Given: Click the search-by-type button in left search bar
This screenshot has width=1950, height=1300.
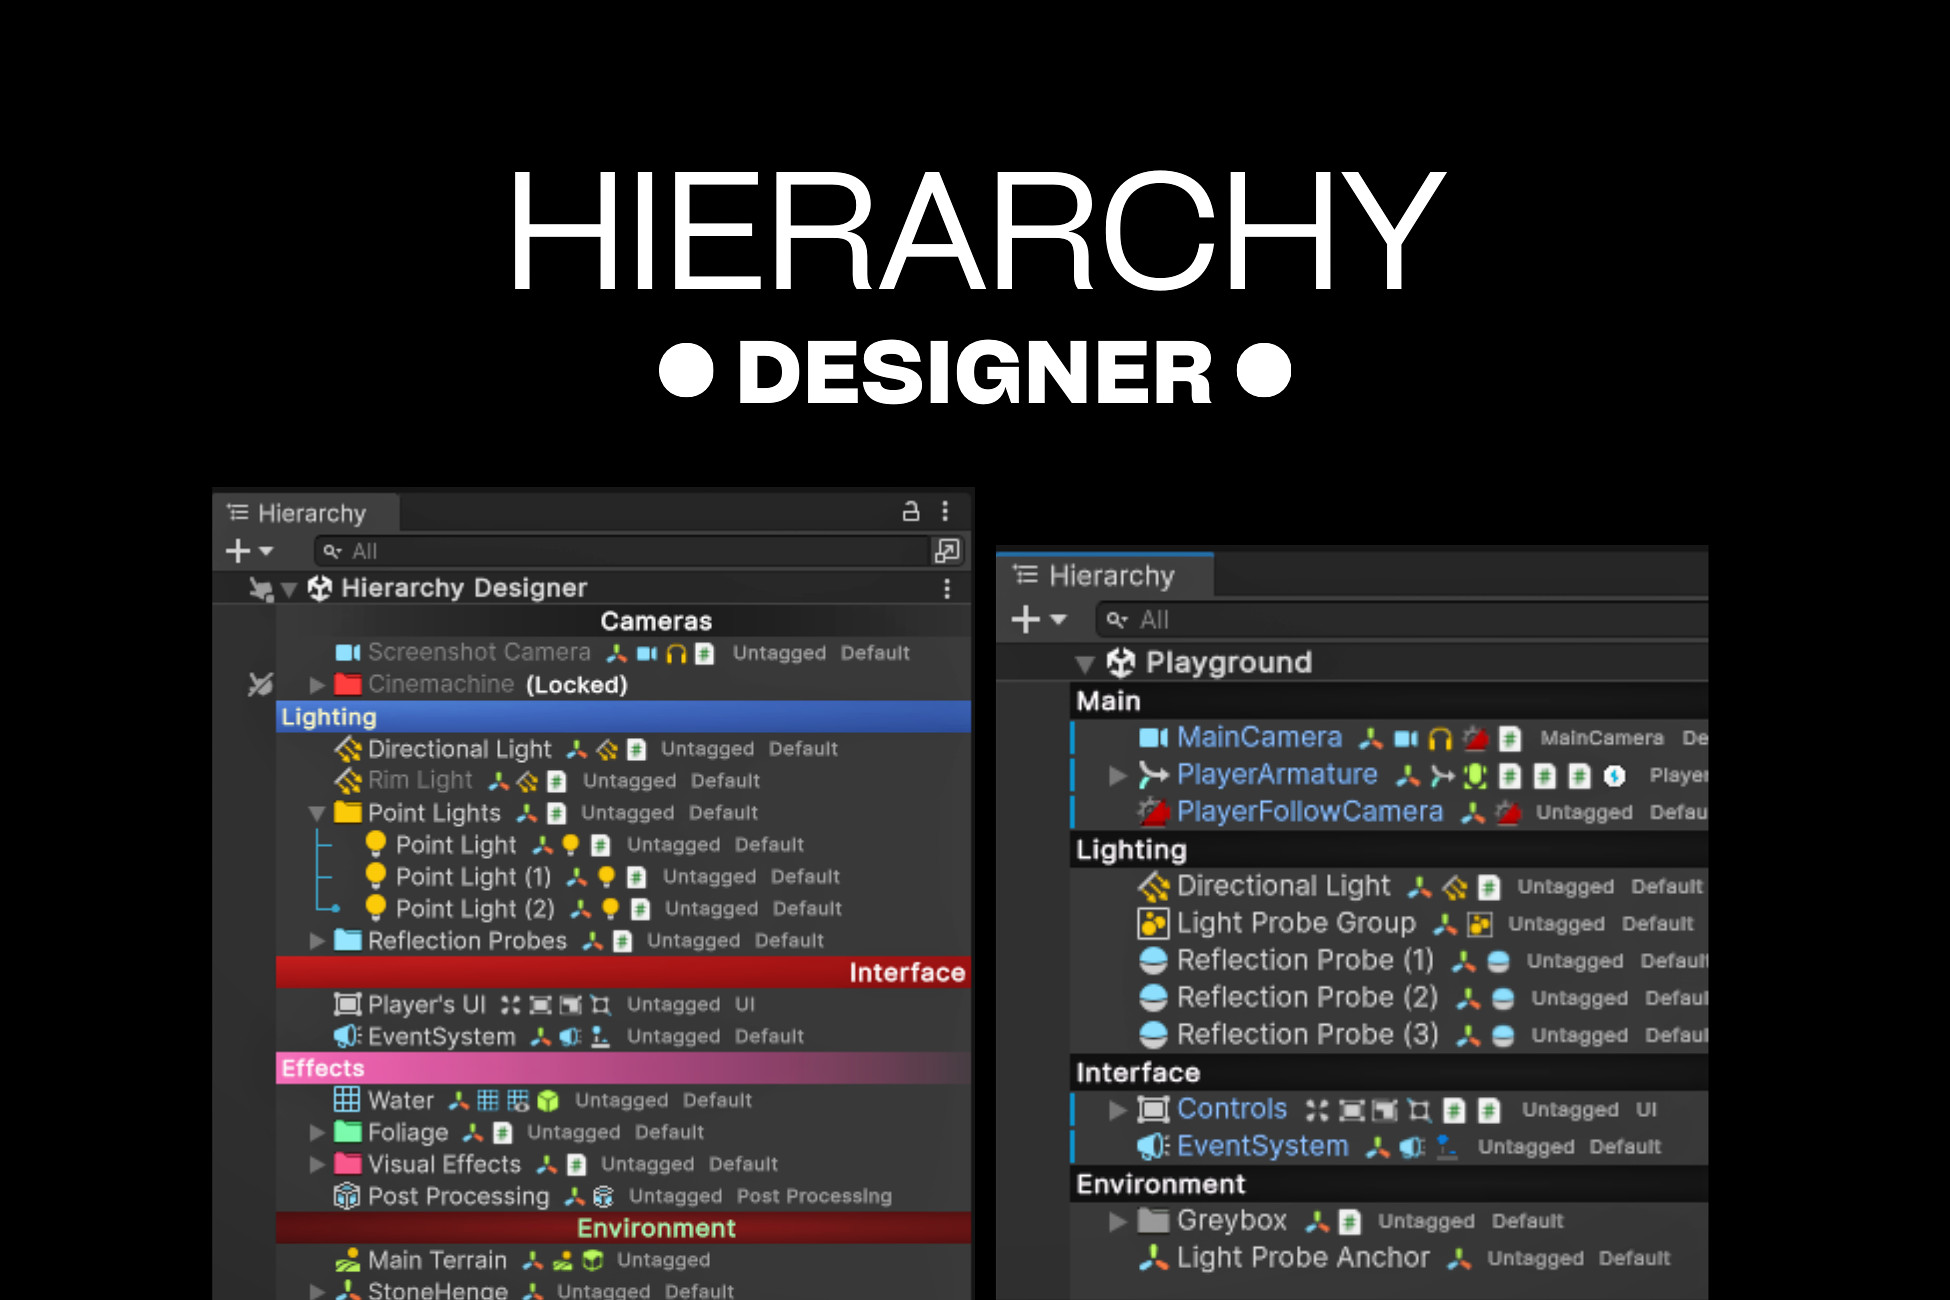Looking at the screenshot, I should [x=946, y=551].
